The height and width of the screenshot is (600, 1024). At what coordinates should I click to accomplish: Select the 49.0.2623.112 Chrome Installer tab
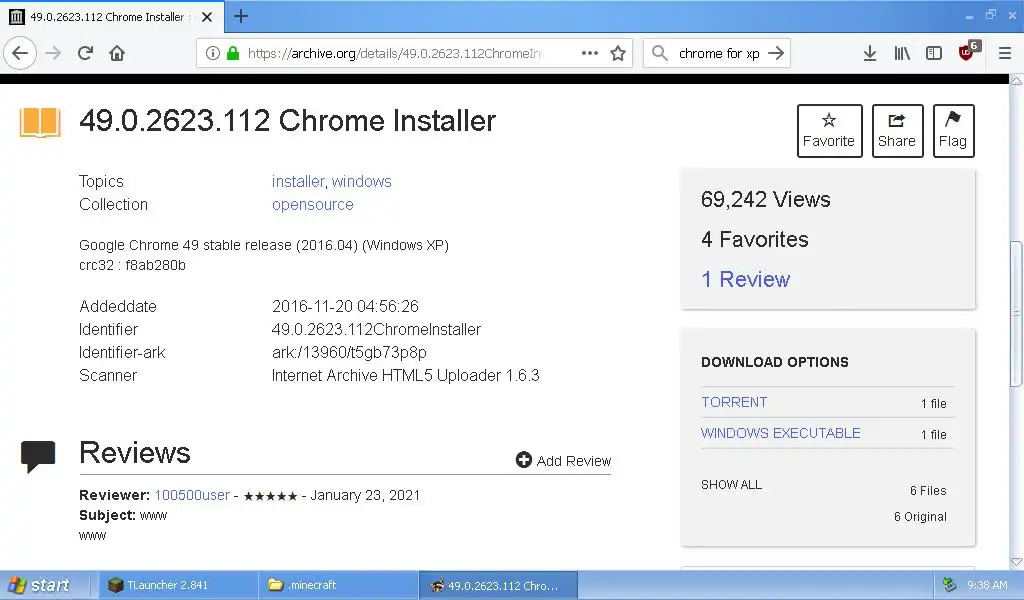coord(110,17)
